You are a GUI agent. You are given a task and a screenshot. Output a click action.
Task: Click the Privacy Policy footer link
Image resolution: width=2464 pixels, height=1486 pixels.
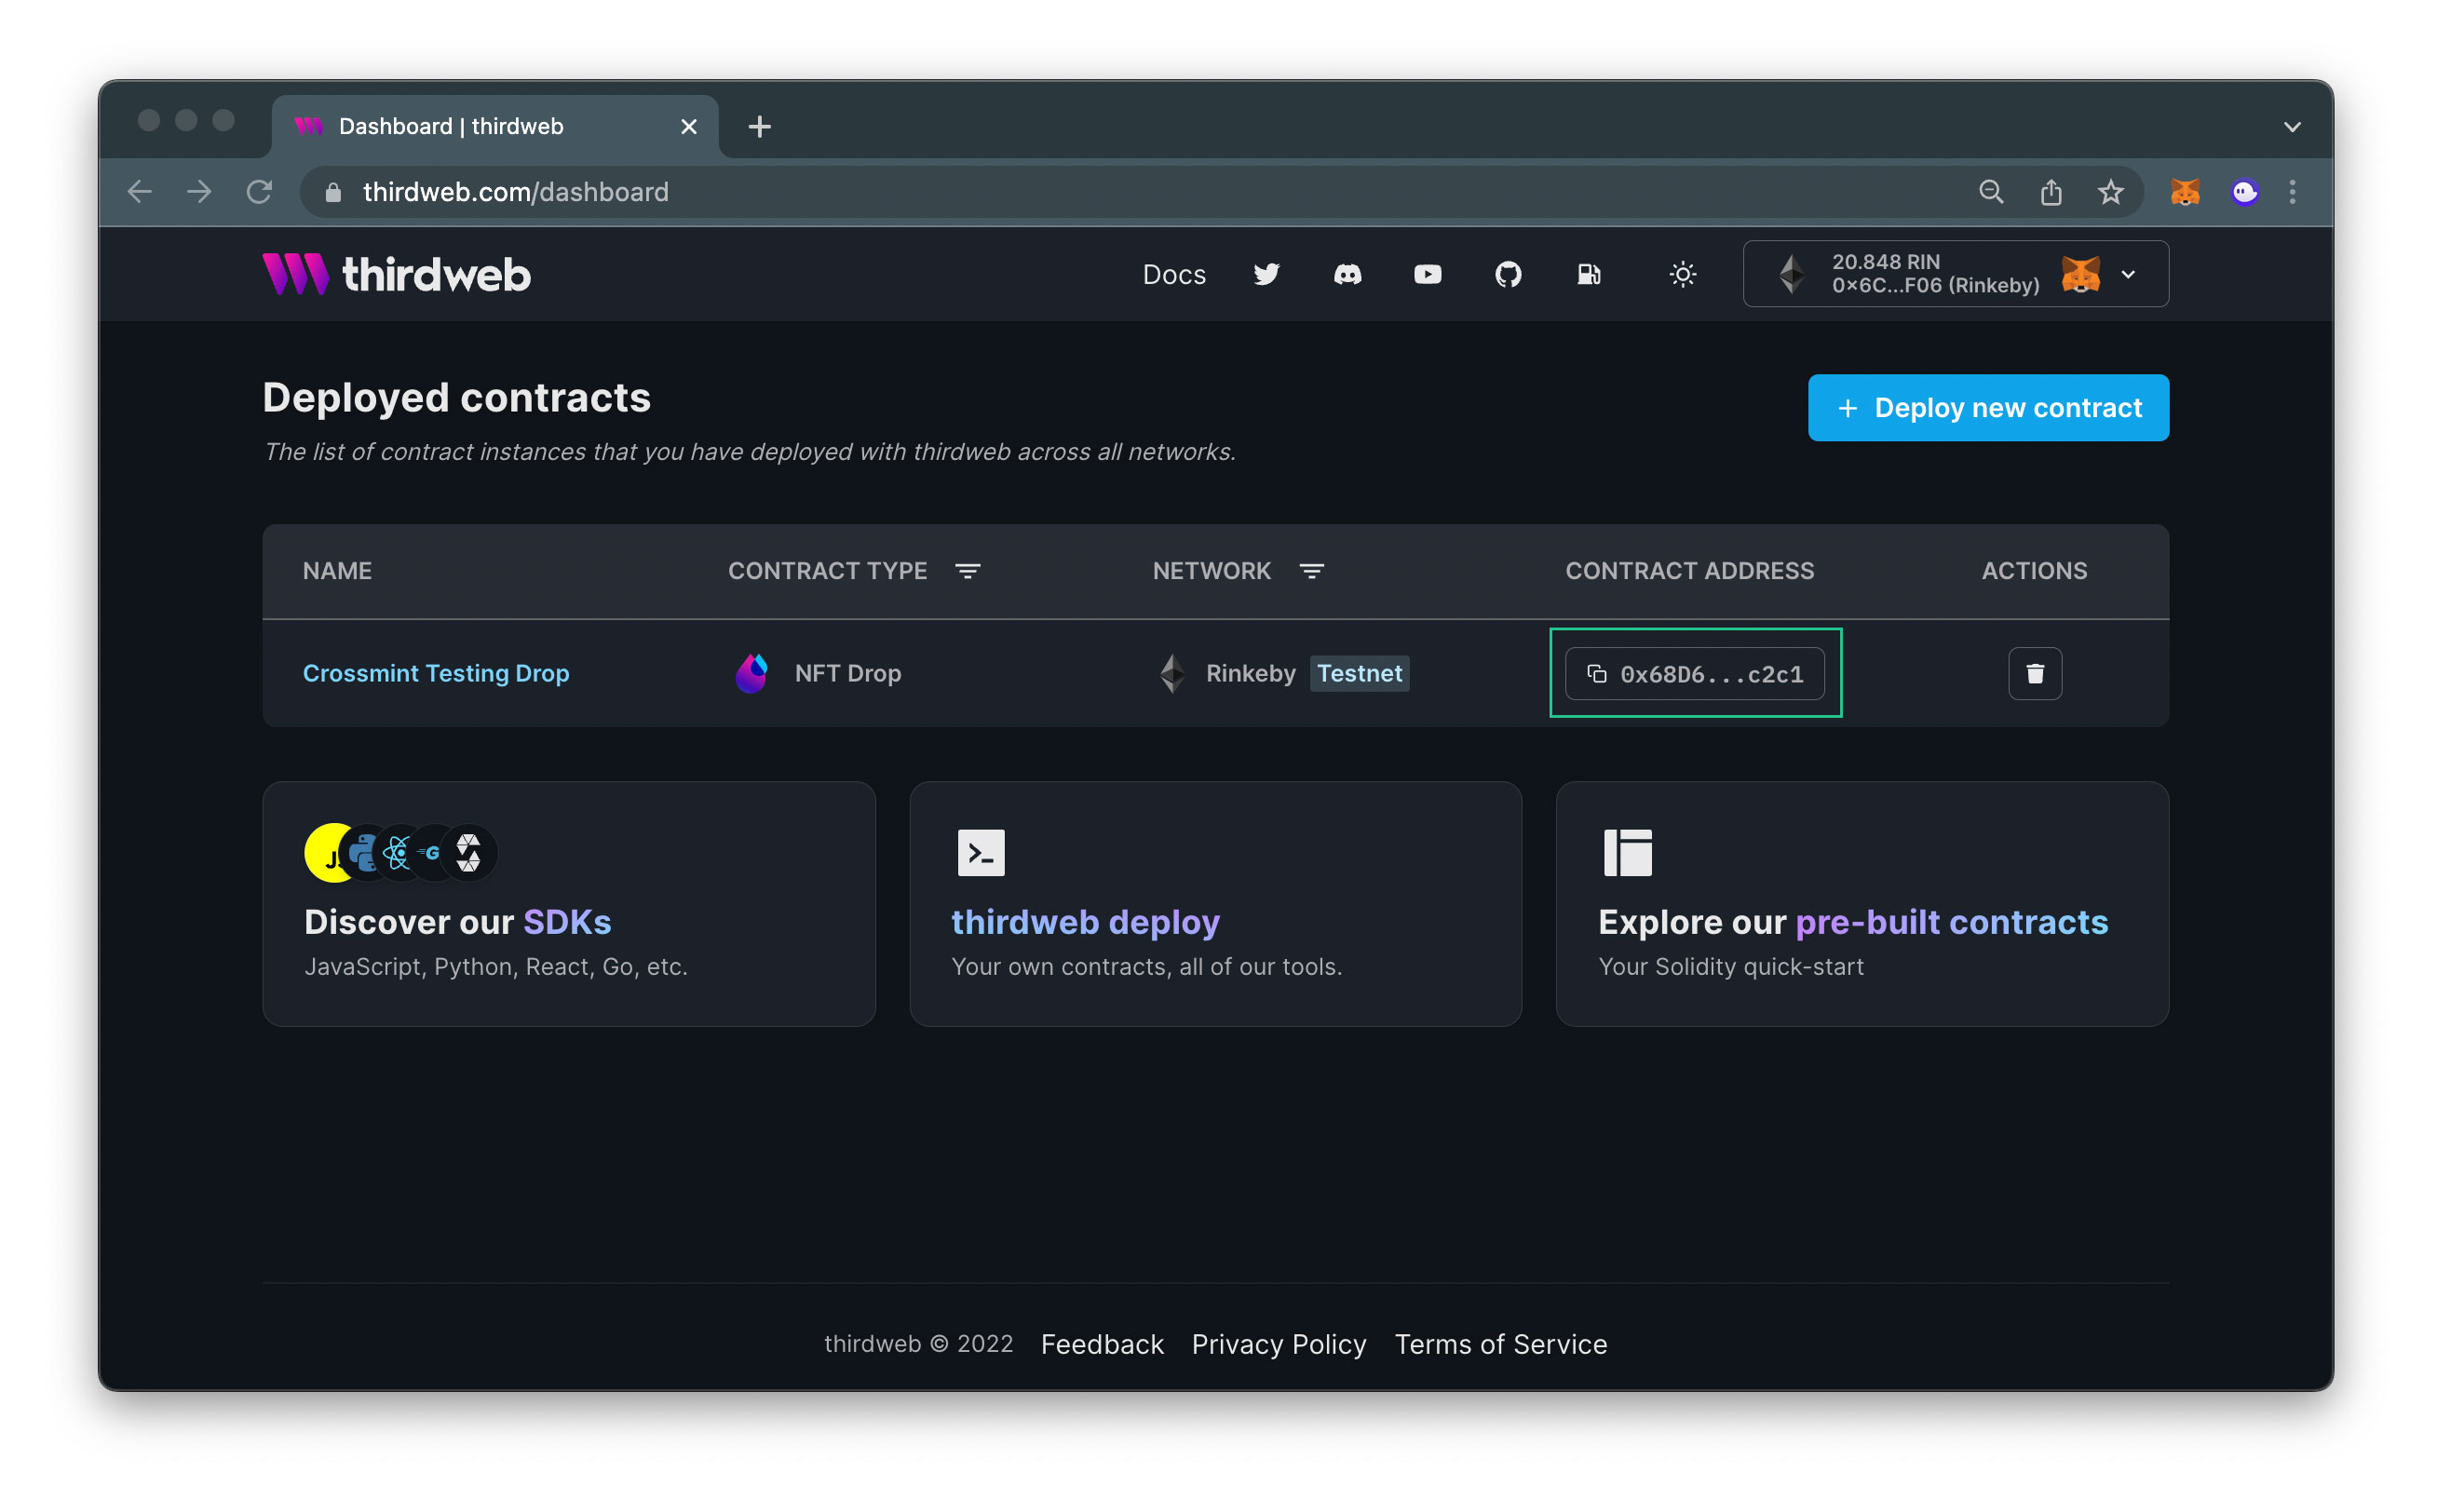click(x=1278, y=1344)
